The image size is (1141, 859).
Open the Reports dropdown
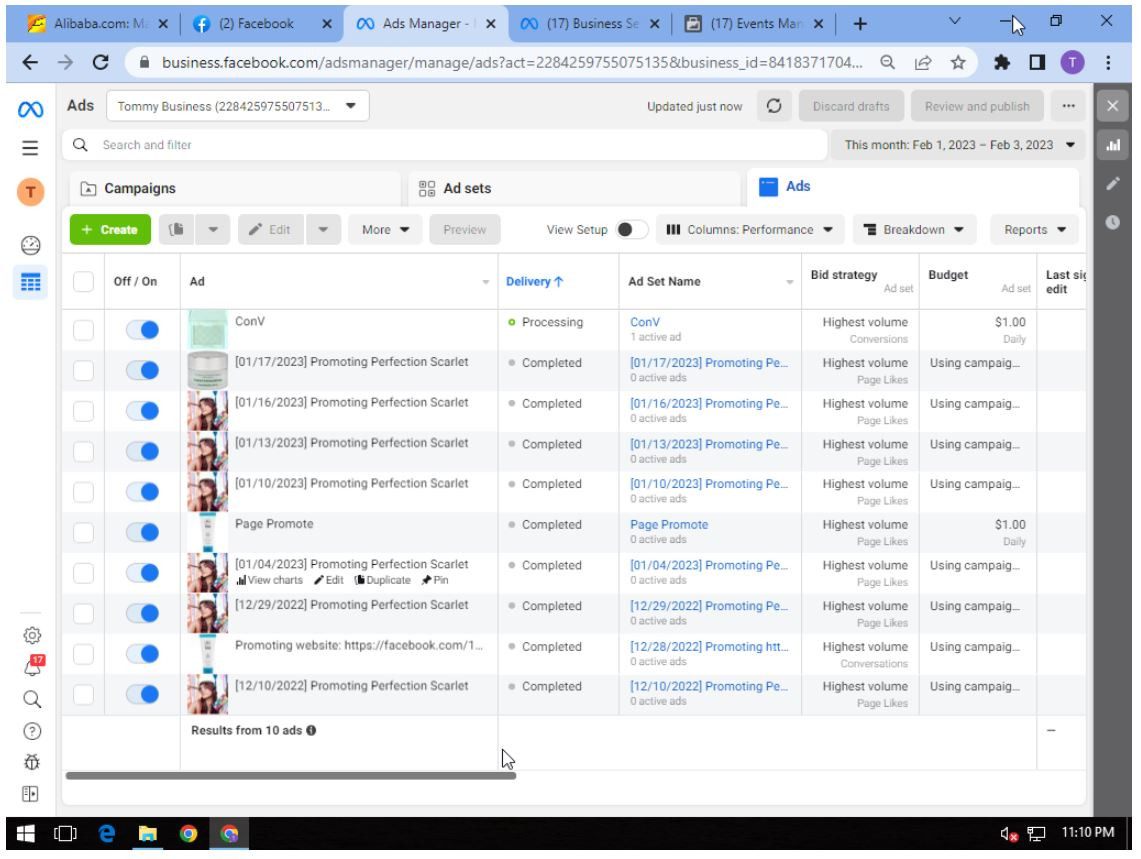pos(1034,230)
